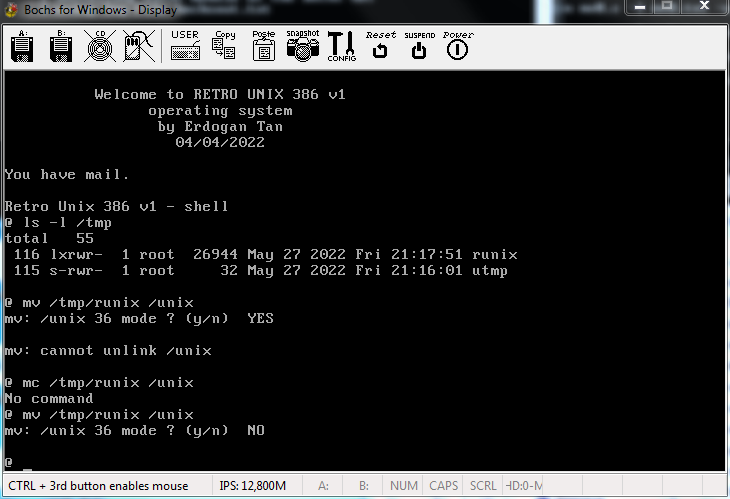730x499 pixels.
Task: Click the A: status bar indicator
Action: pos(323,486)
